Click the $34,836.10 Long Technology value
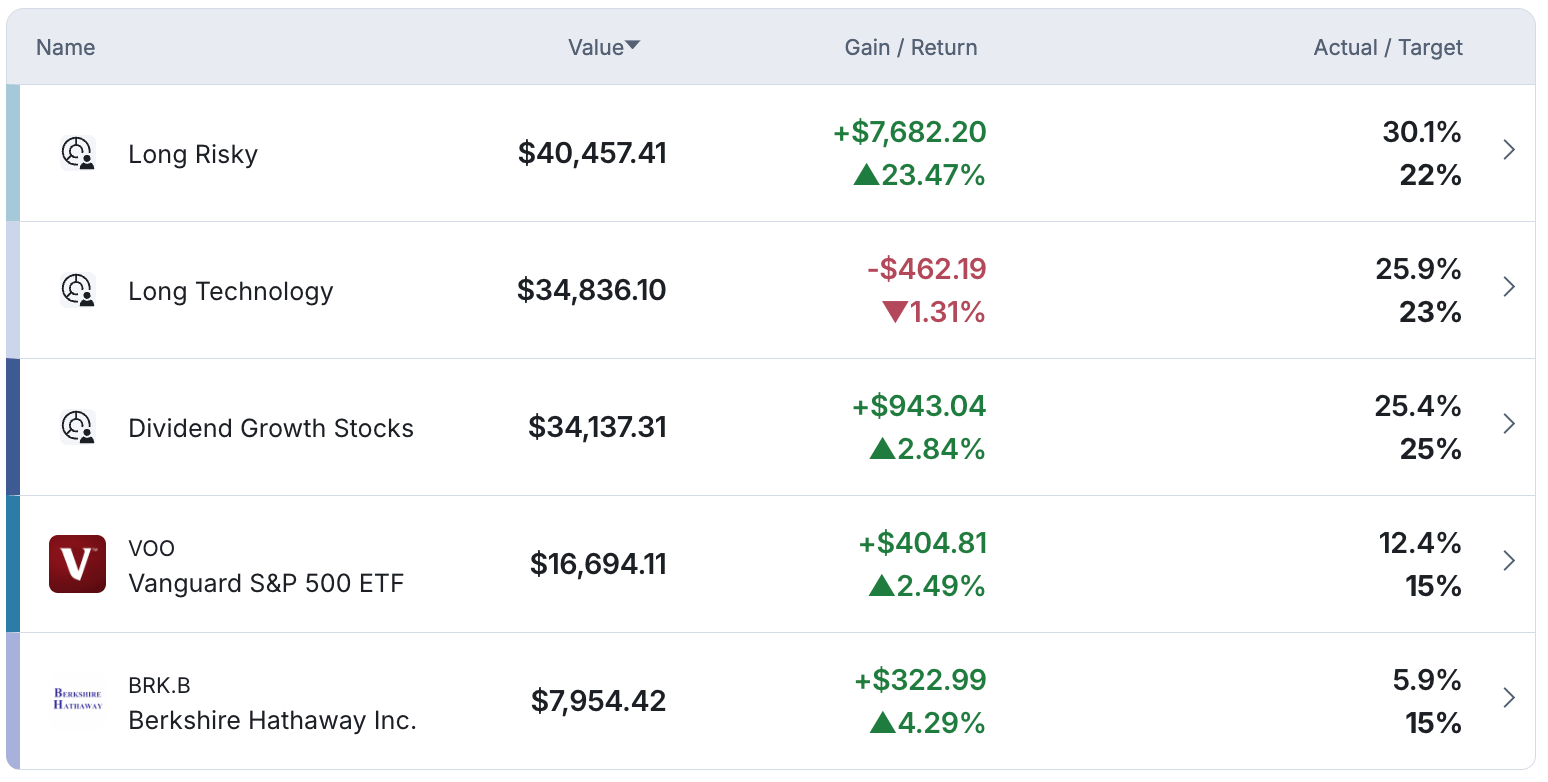This screenshot has width=1548, height=782. [x=591, y=290]
